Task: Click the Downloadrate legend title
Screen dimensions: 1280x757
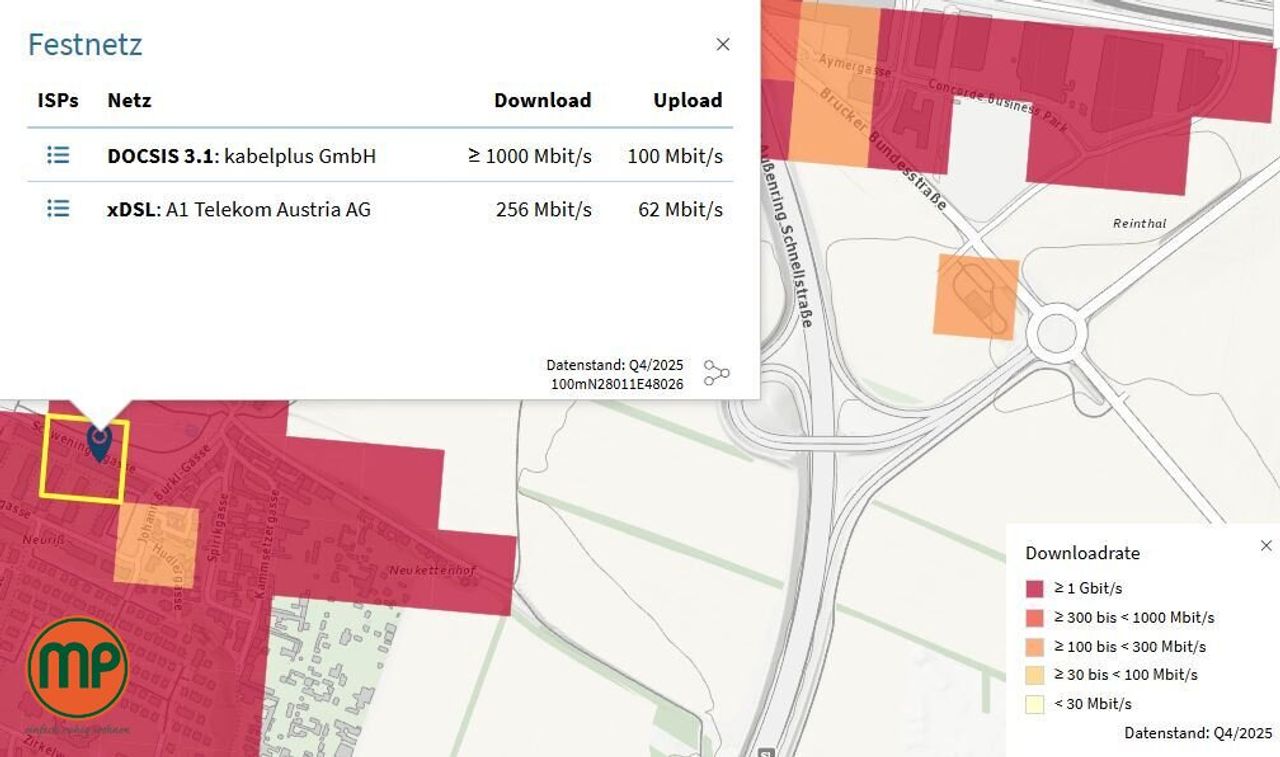Action: 1083,553
